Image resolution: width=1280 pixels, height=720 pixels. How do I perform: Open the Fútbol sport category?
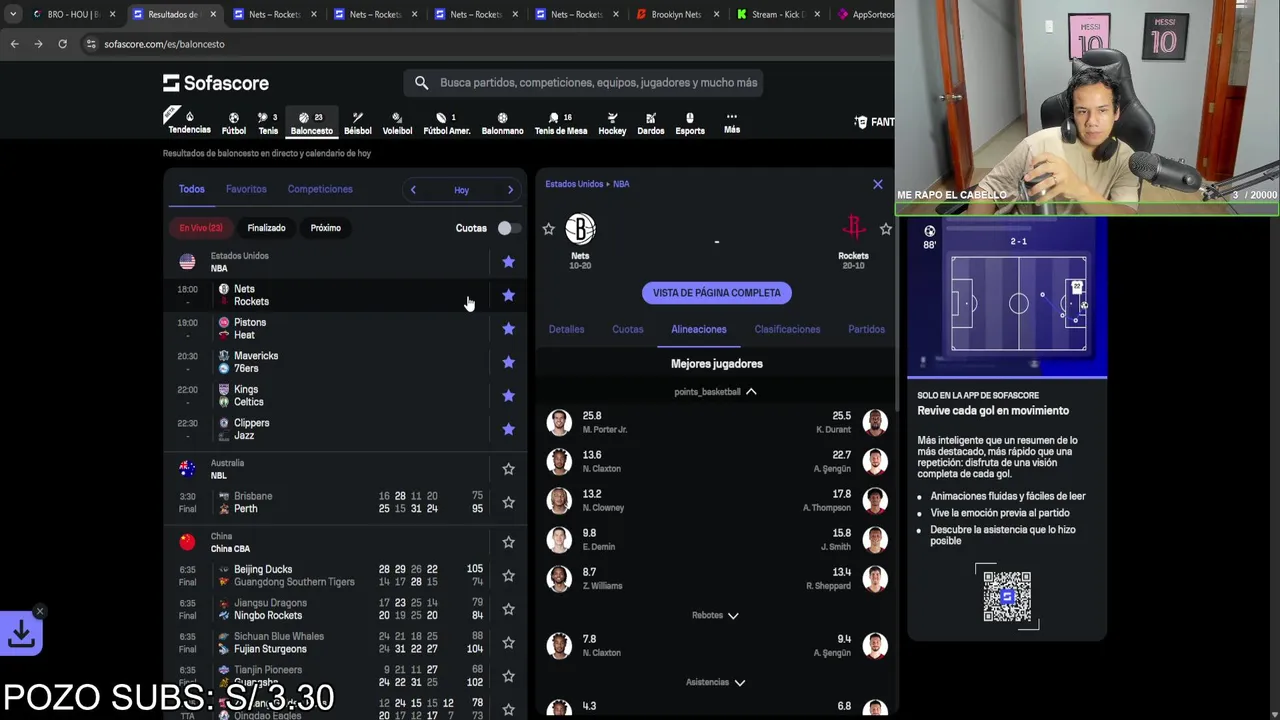(233, 123)
